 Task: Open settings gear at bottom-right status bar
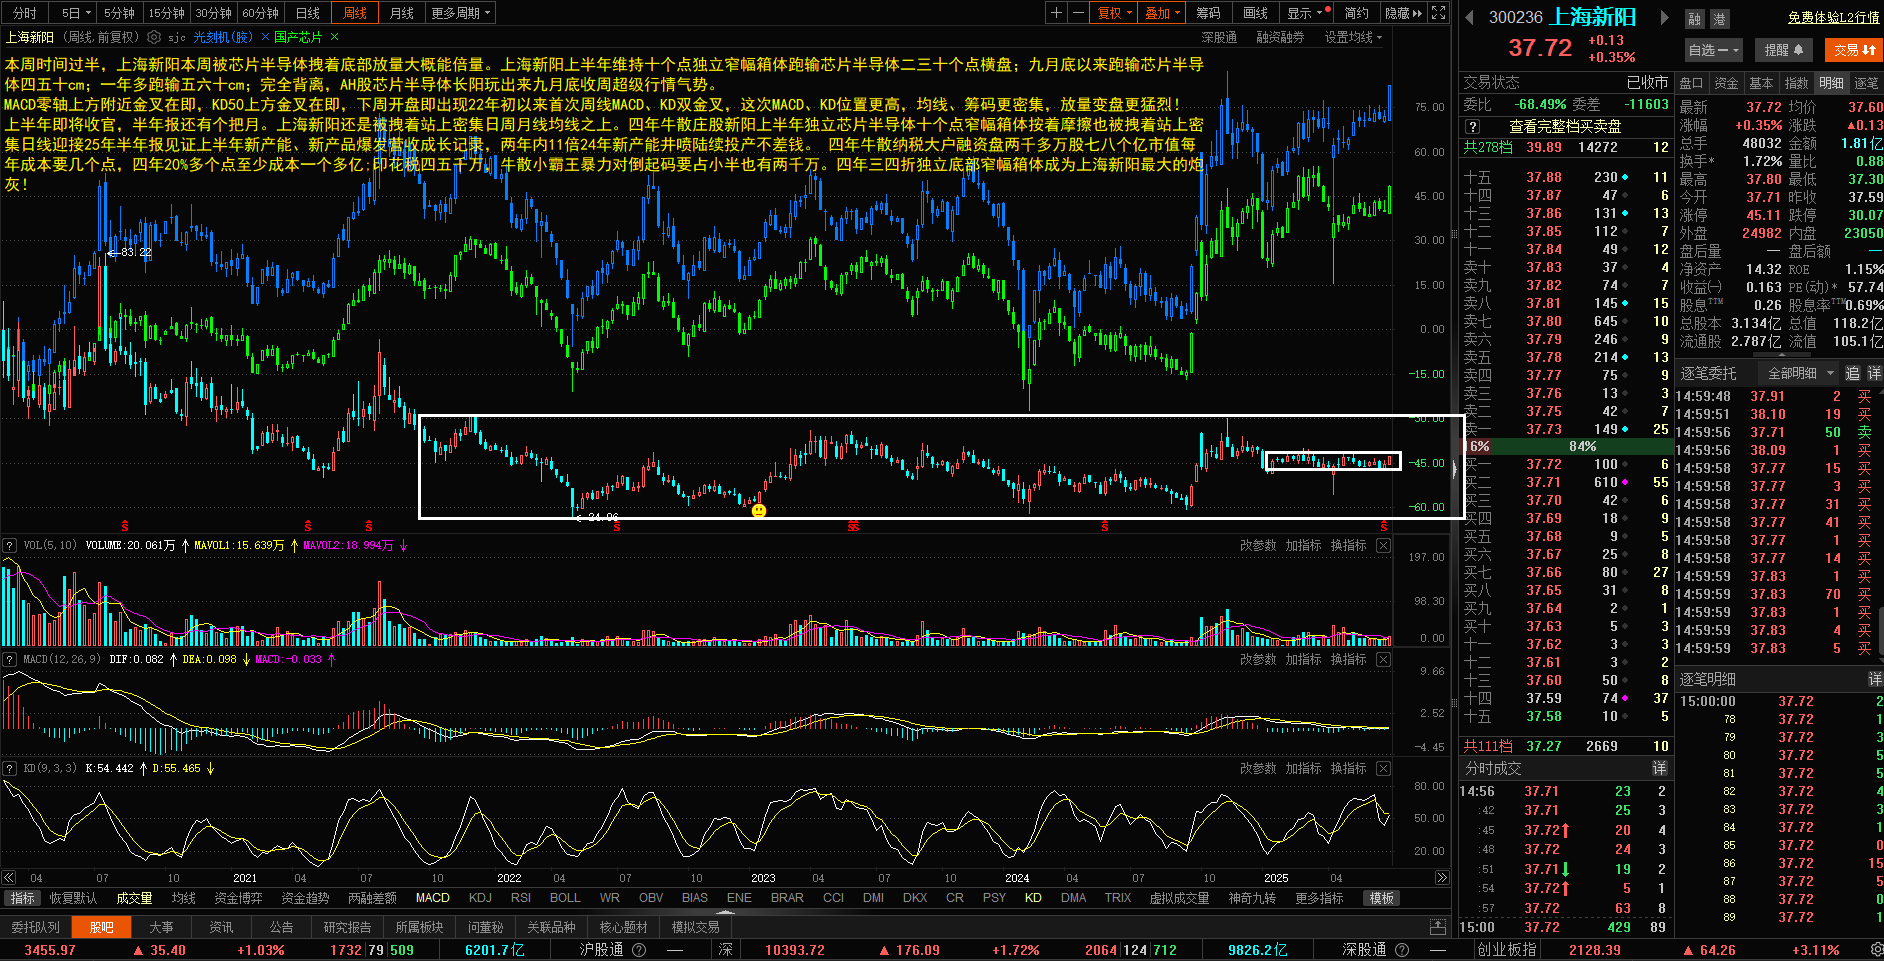[1876, 950]
